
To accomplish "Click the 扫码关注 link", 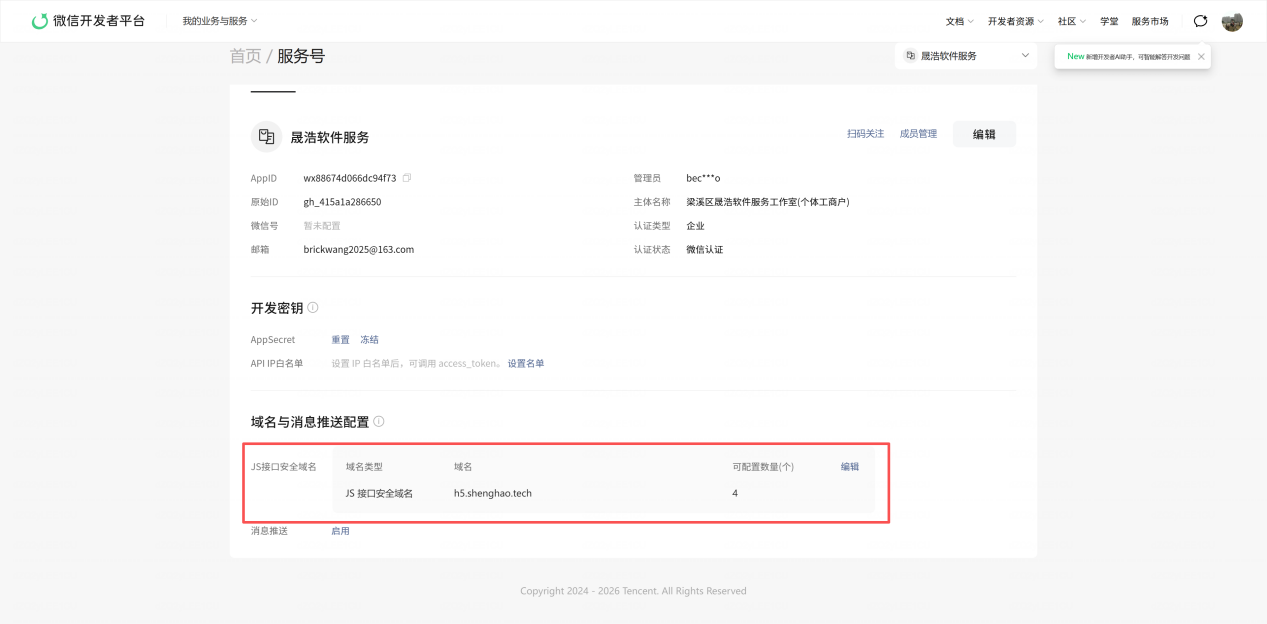I will pyautogui.click(x=865, y=134).
